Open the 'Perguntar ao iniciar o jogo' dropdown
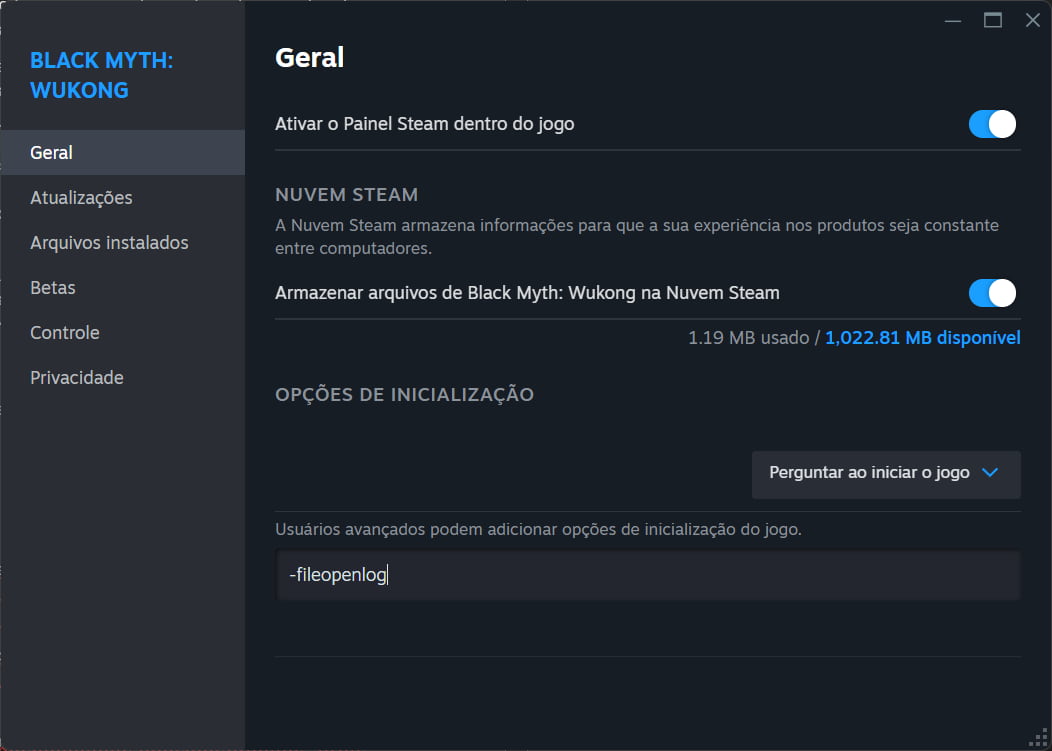The image size is (1052, 751). click(x=886, y=474)
